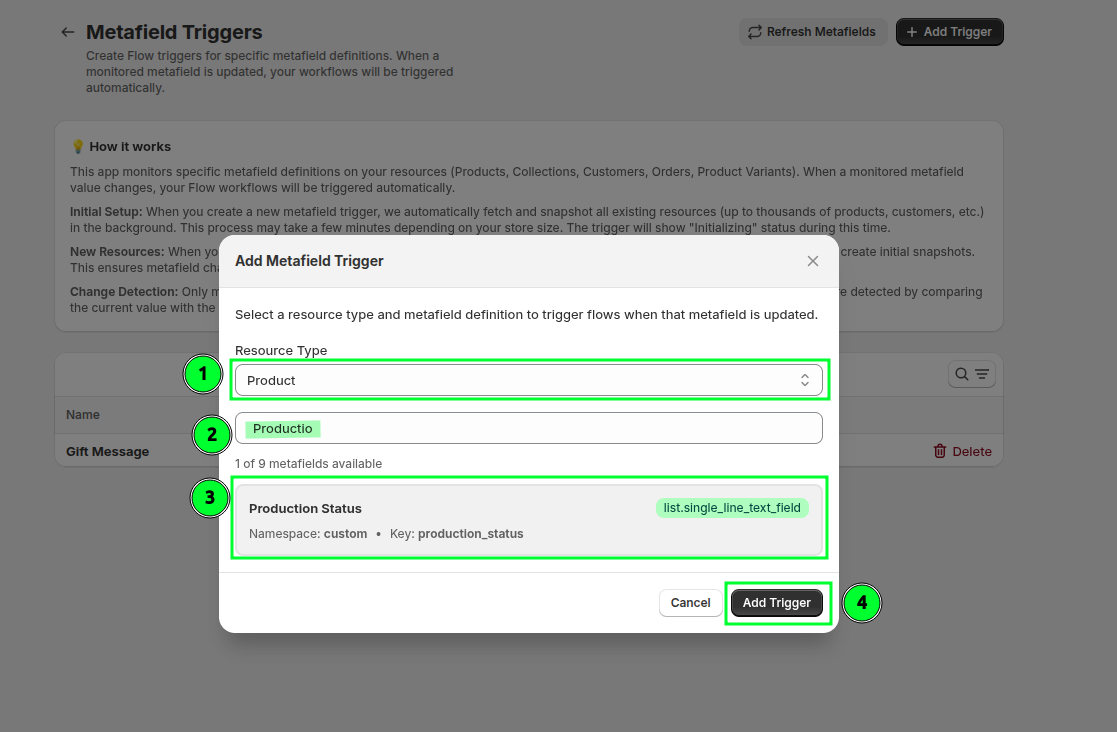This screenshot has width=1117, height=732.
Task: Click the Name column header
Action: 83,414
